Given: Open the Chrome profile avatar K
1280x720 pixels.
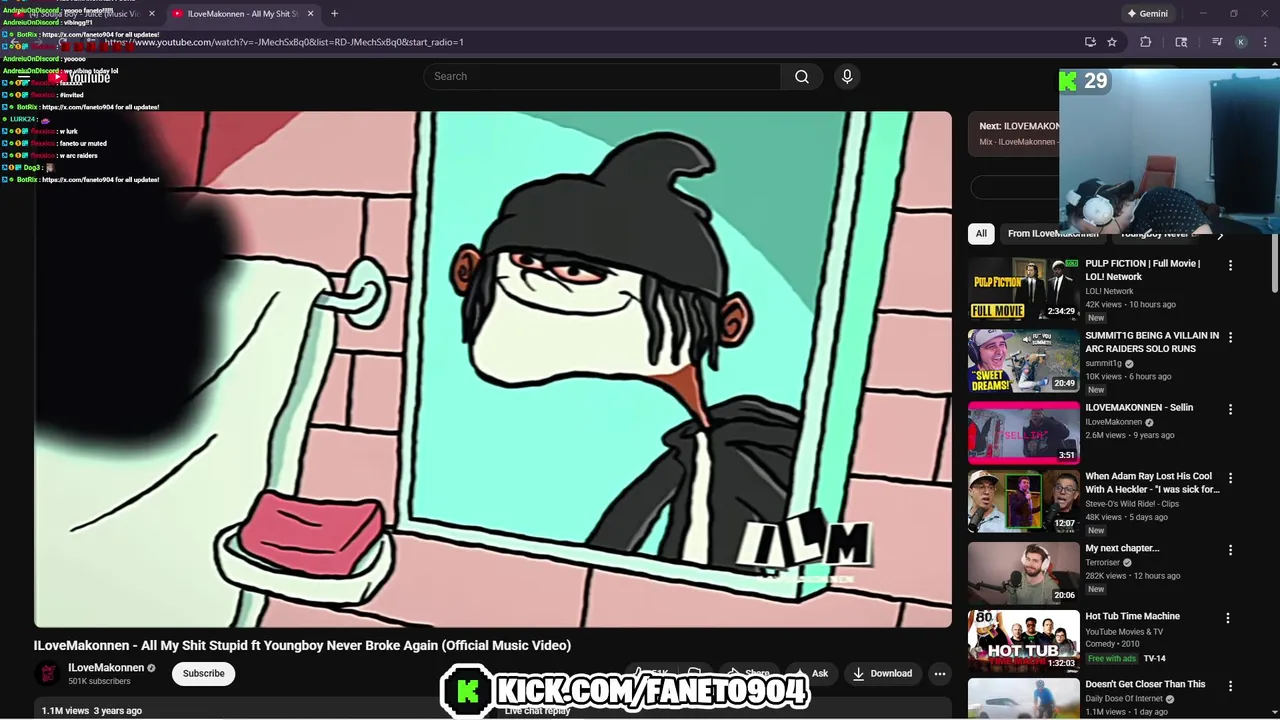Looking at the screenshot, I should pos(1241,42).
